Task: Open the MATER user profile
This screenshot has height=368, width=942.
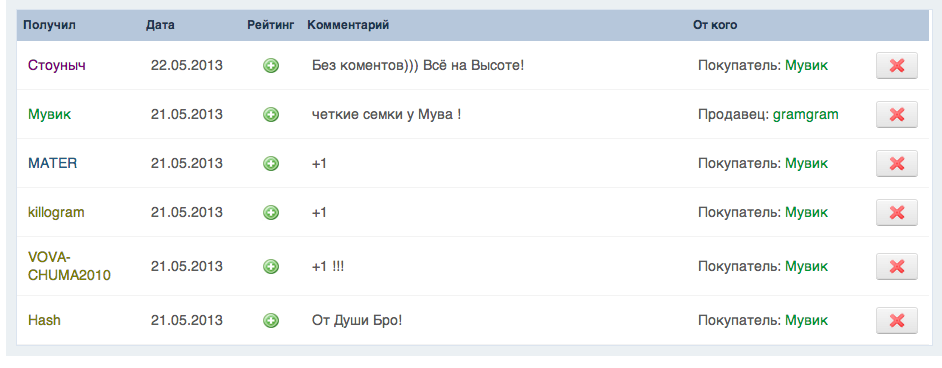Action: point(52,163)
